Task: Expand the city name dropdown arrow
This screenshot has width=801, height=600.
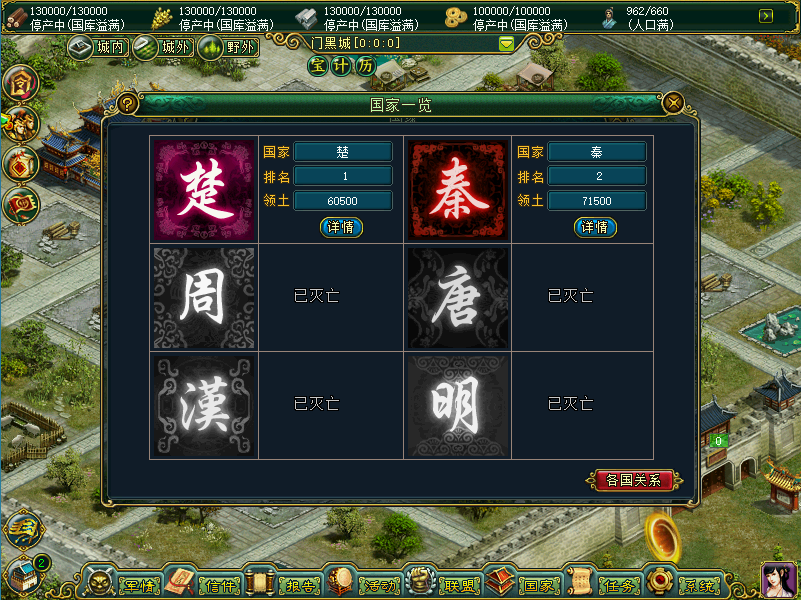Action: coord(506,43)
